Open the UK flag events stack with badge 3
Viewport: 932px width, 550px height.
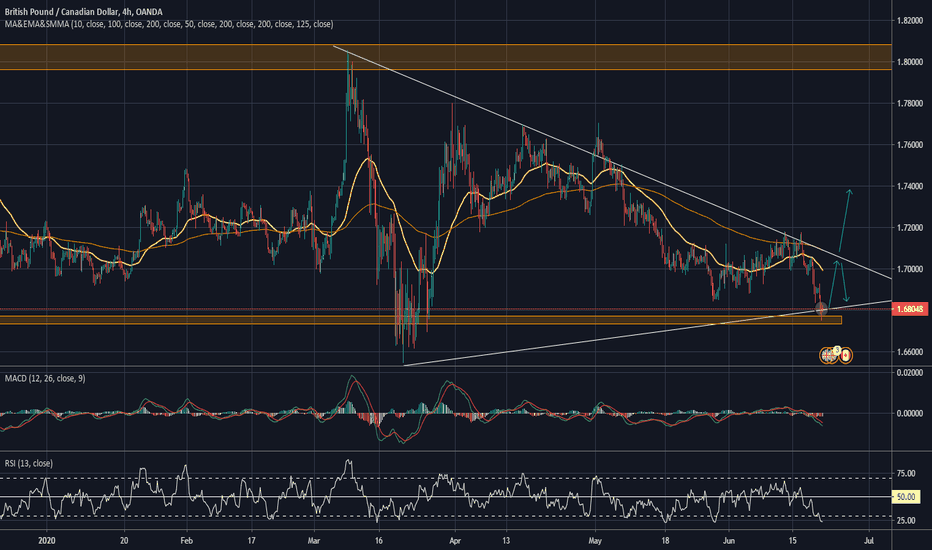tap(828, 356)
